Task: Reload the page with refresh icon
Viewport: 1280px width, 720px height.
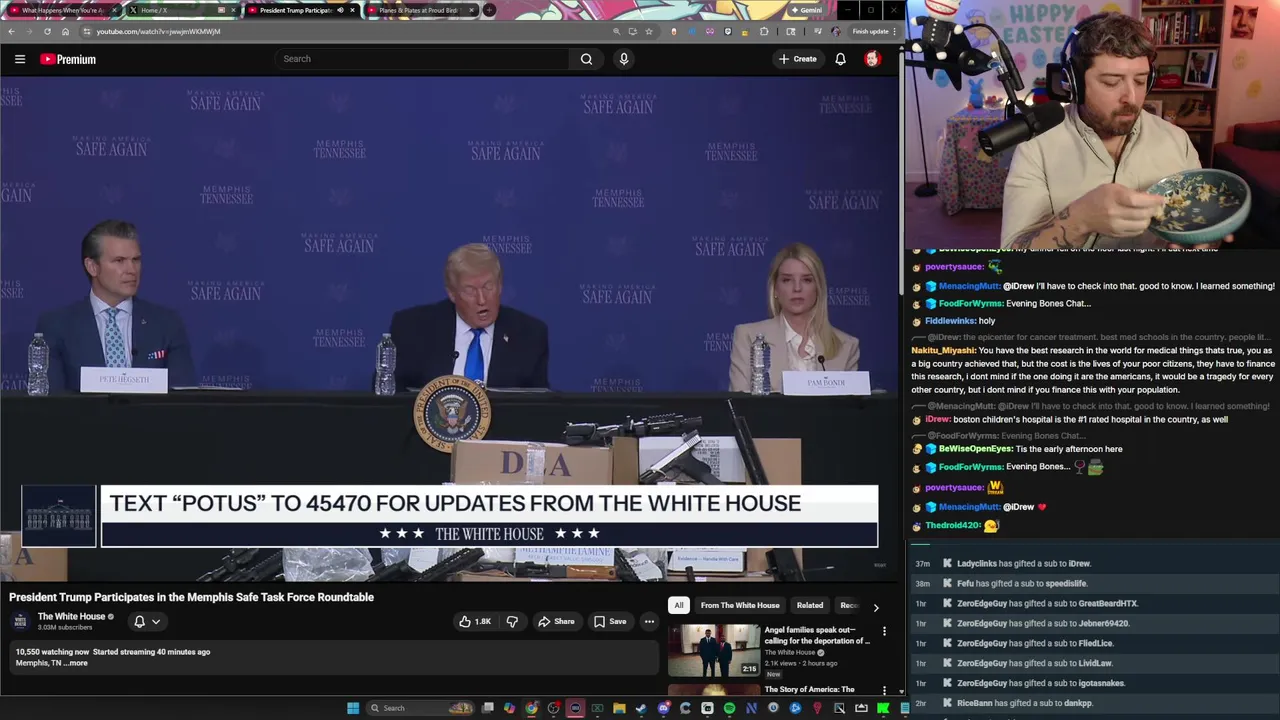Action: (47, 31)
